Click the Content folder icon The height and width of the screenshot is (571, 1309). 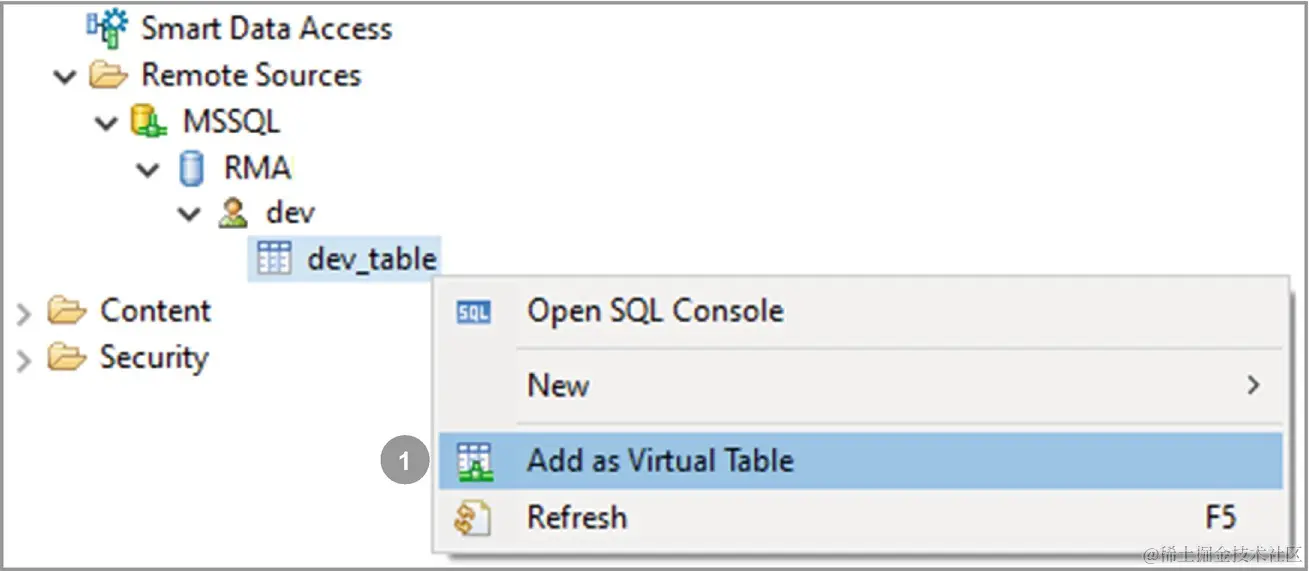click(x=67, y=311)
